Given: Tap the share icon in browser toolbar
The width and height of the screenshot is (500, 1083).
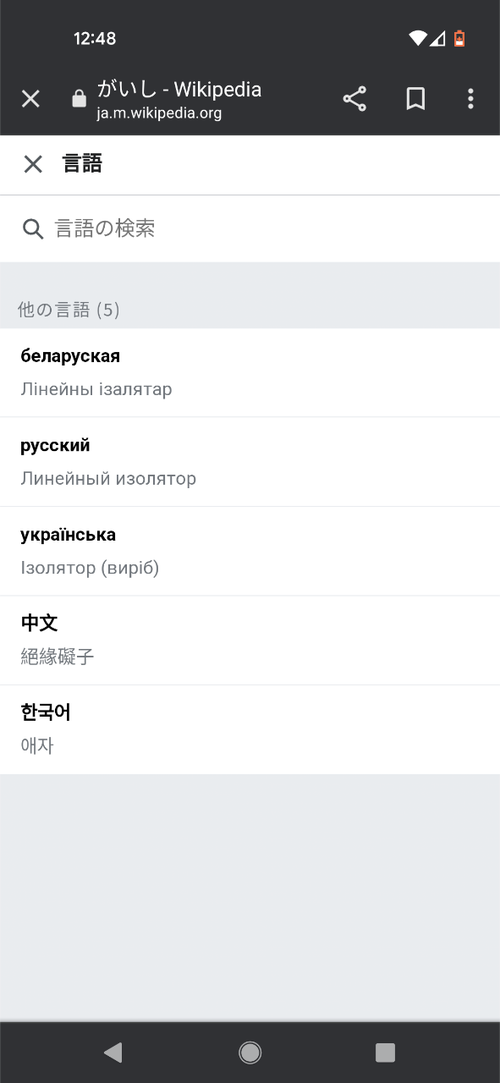Looking at the screenshot, I should tap(354, 99).
